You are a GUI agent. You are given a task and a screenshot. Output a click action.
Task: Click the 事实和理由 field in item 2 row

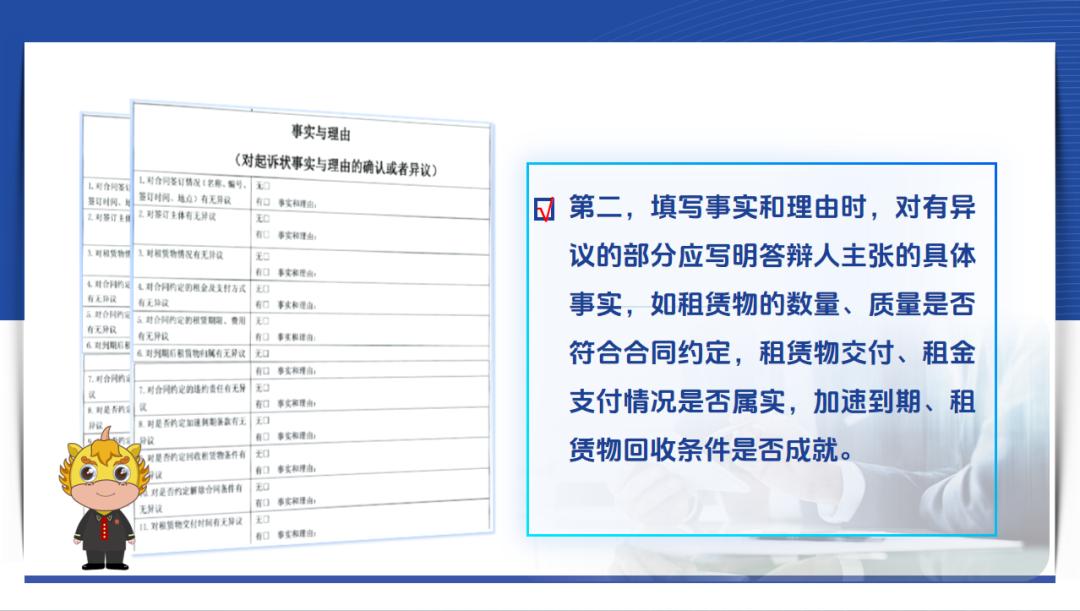point(297,237)
